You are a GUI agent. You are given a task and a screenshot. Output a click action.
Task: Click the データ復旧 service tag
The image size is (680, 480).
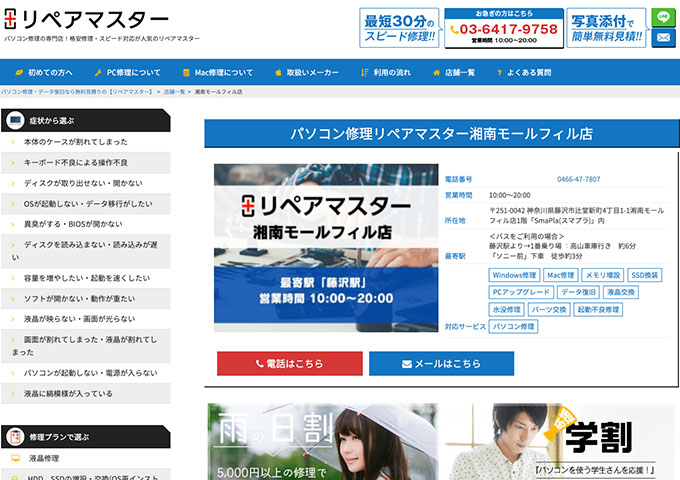(x=579, y=292)
